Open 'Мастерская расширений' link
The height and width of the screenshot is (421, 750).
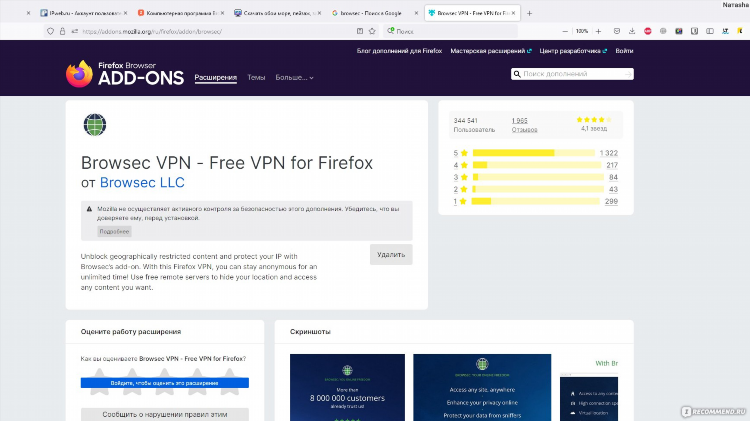(x=491, y=51)
